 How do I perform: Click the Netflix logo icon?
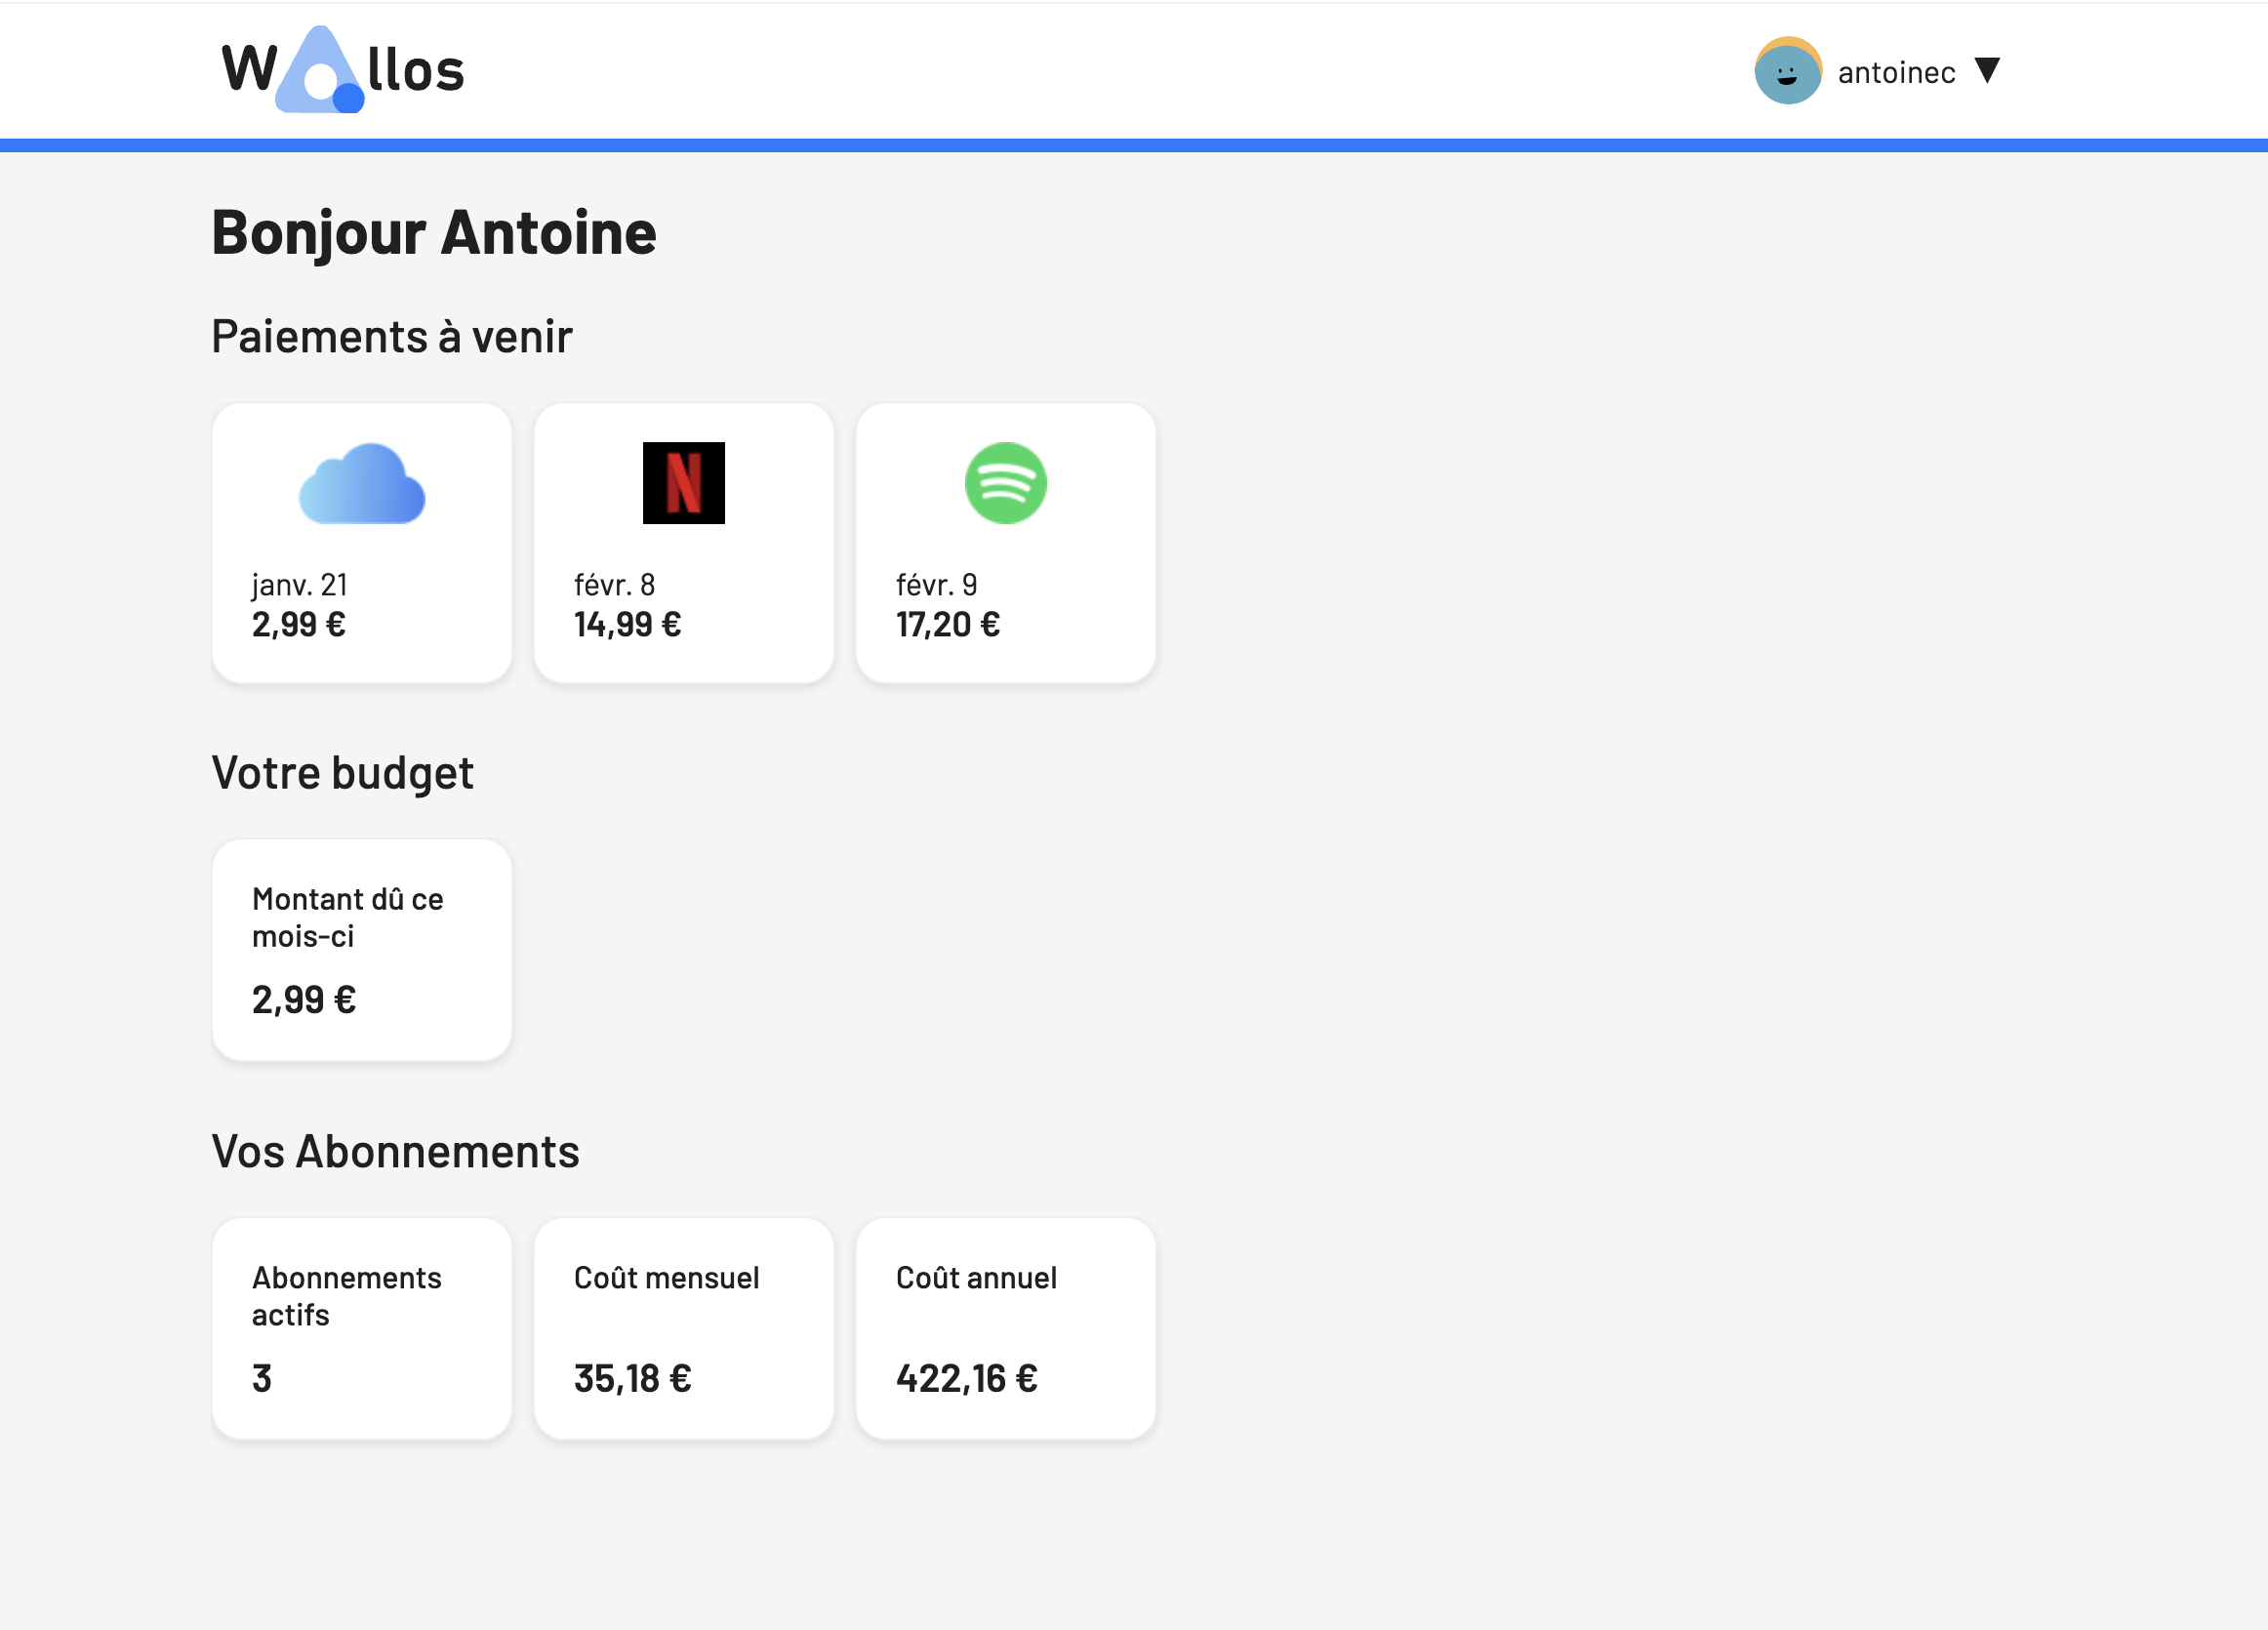pos(683,483)
